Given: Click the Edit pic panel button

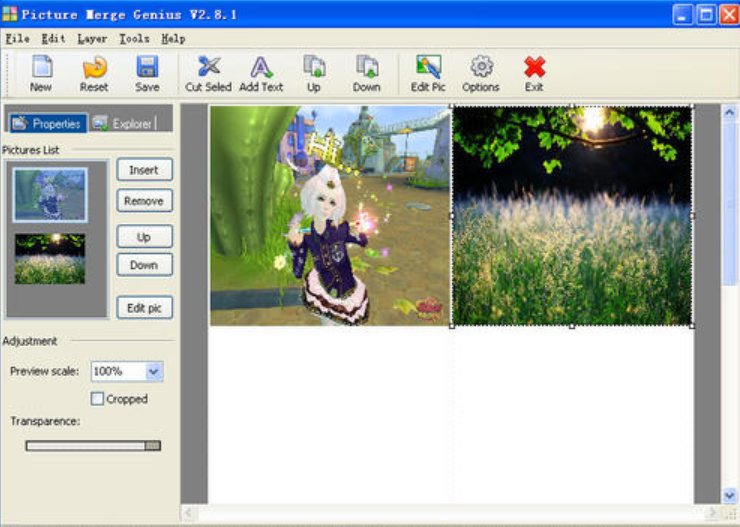Looking at the screenshot, I should coord(144,308).
